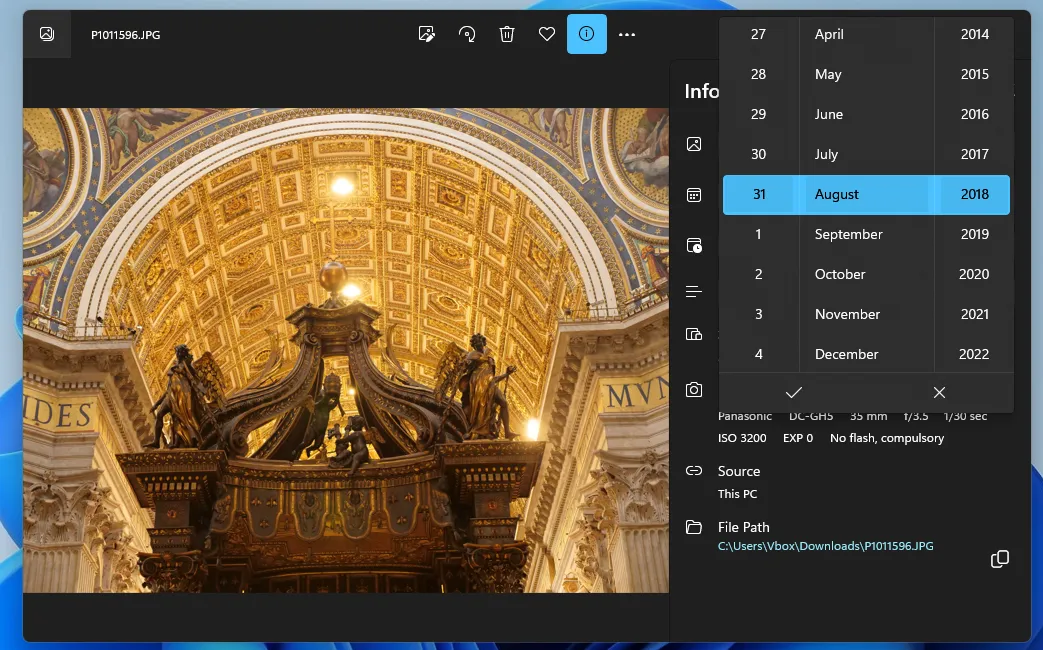Click the copy file path icon
Screen dimensions: 1043x650
pos(999,558)
